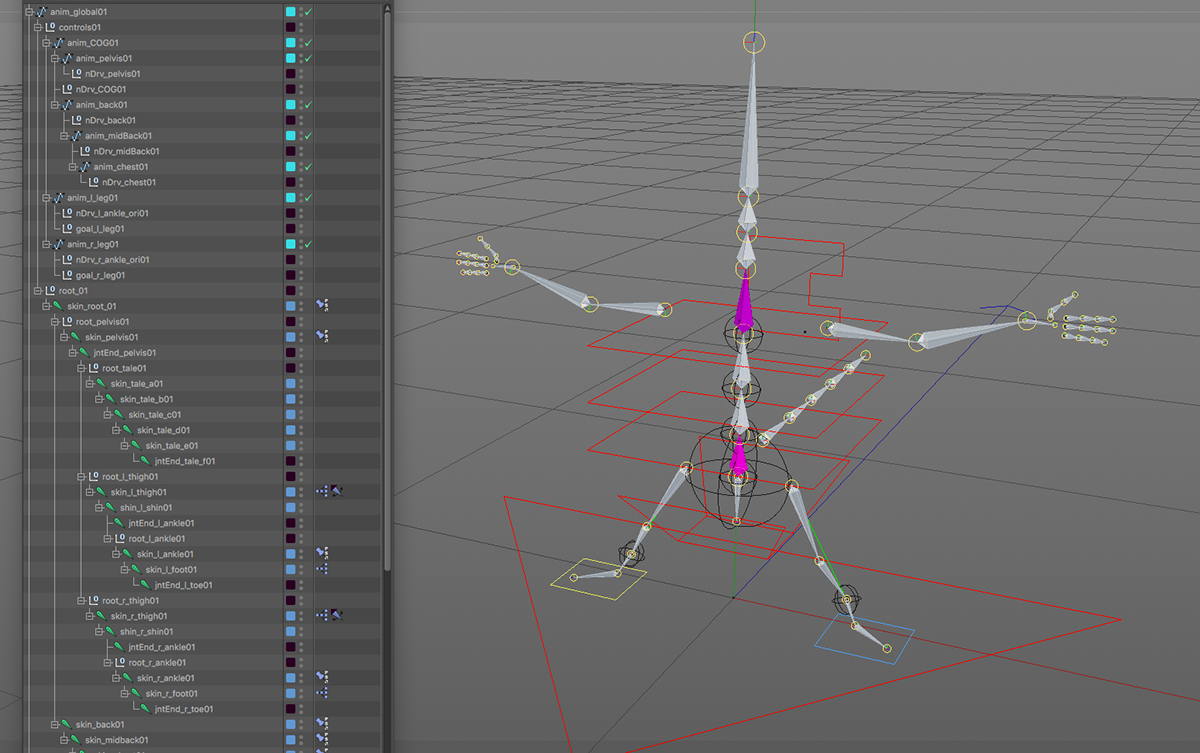Click the spline icon of anim_global01
1200x753 pixels.
point(42,12)
